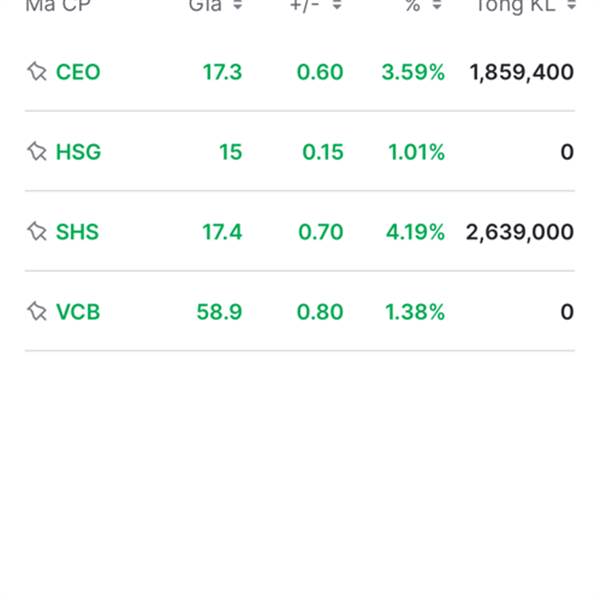600x600 pixels.
Task: Sort list by +/- change arrow
Action: coord(337,6)
